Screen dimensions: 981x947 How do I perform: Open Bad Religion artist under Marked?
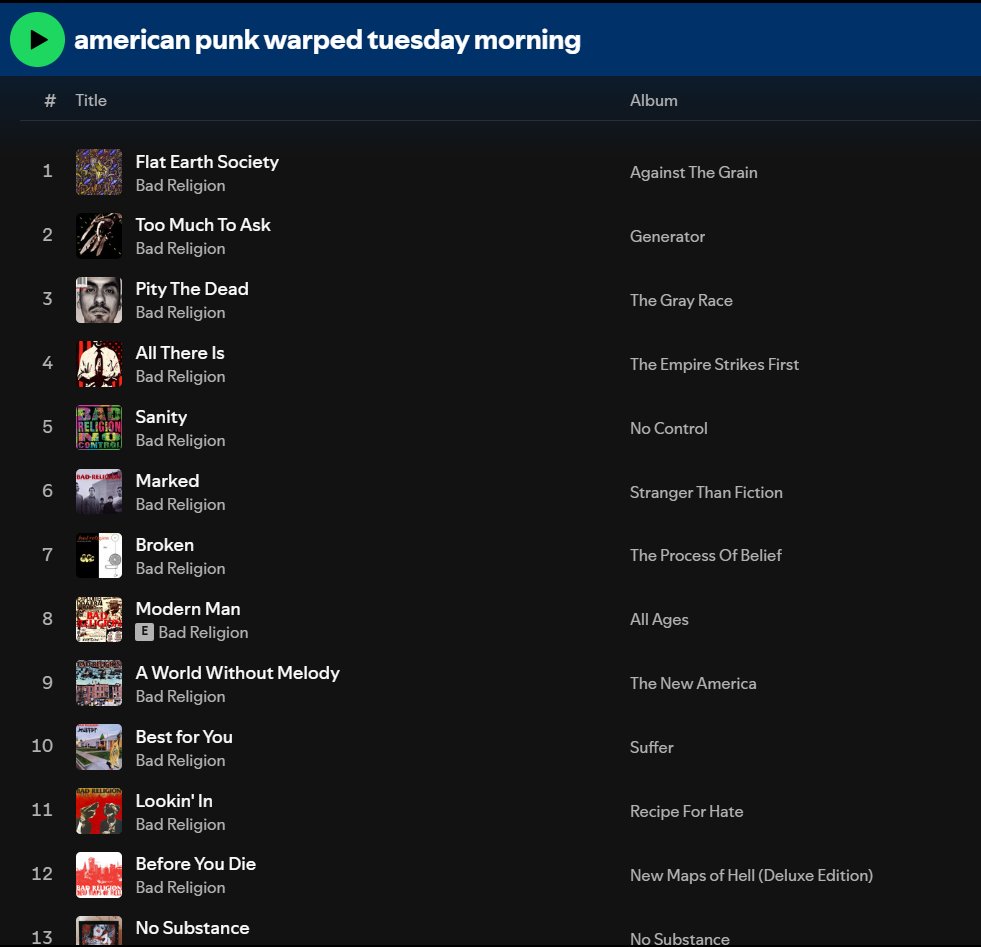(x=180, y=505)
